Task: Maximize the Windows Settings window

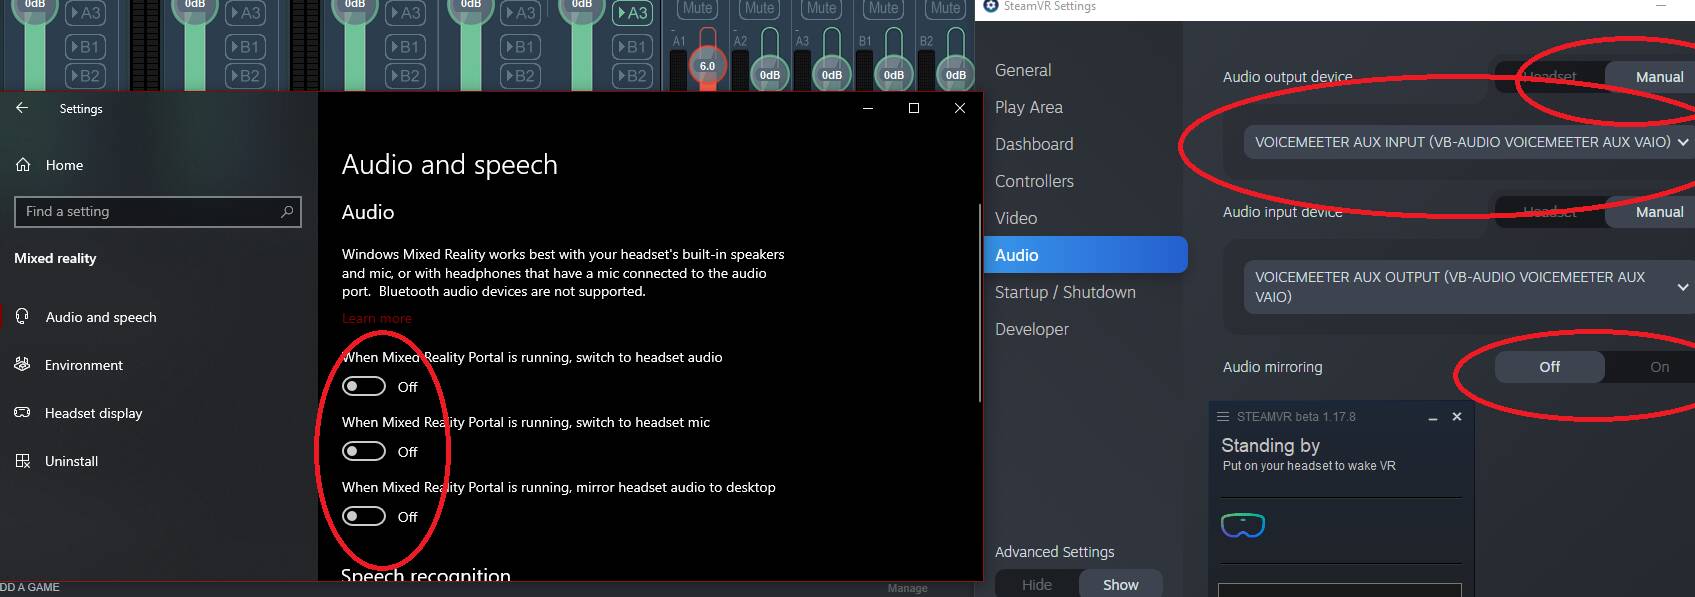Action: click(x=914, y=108)
